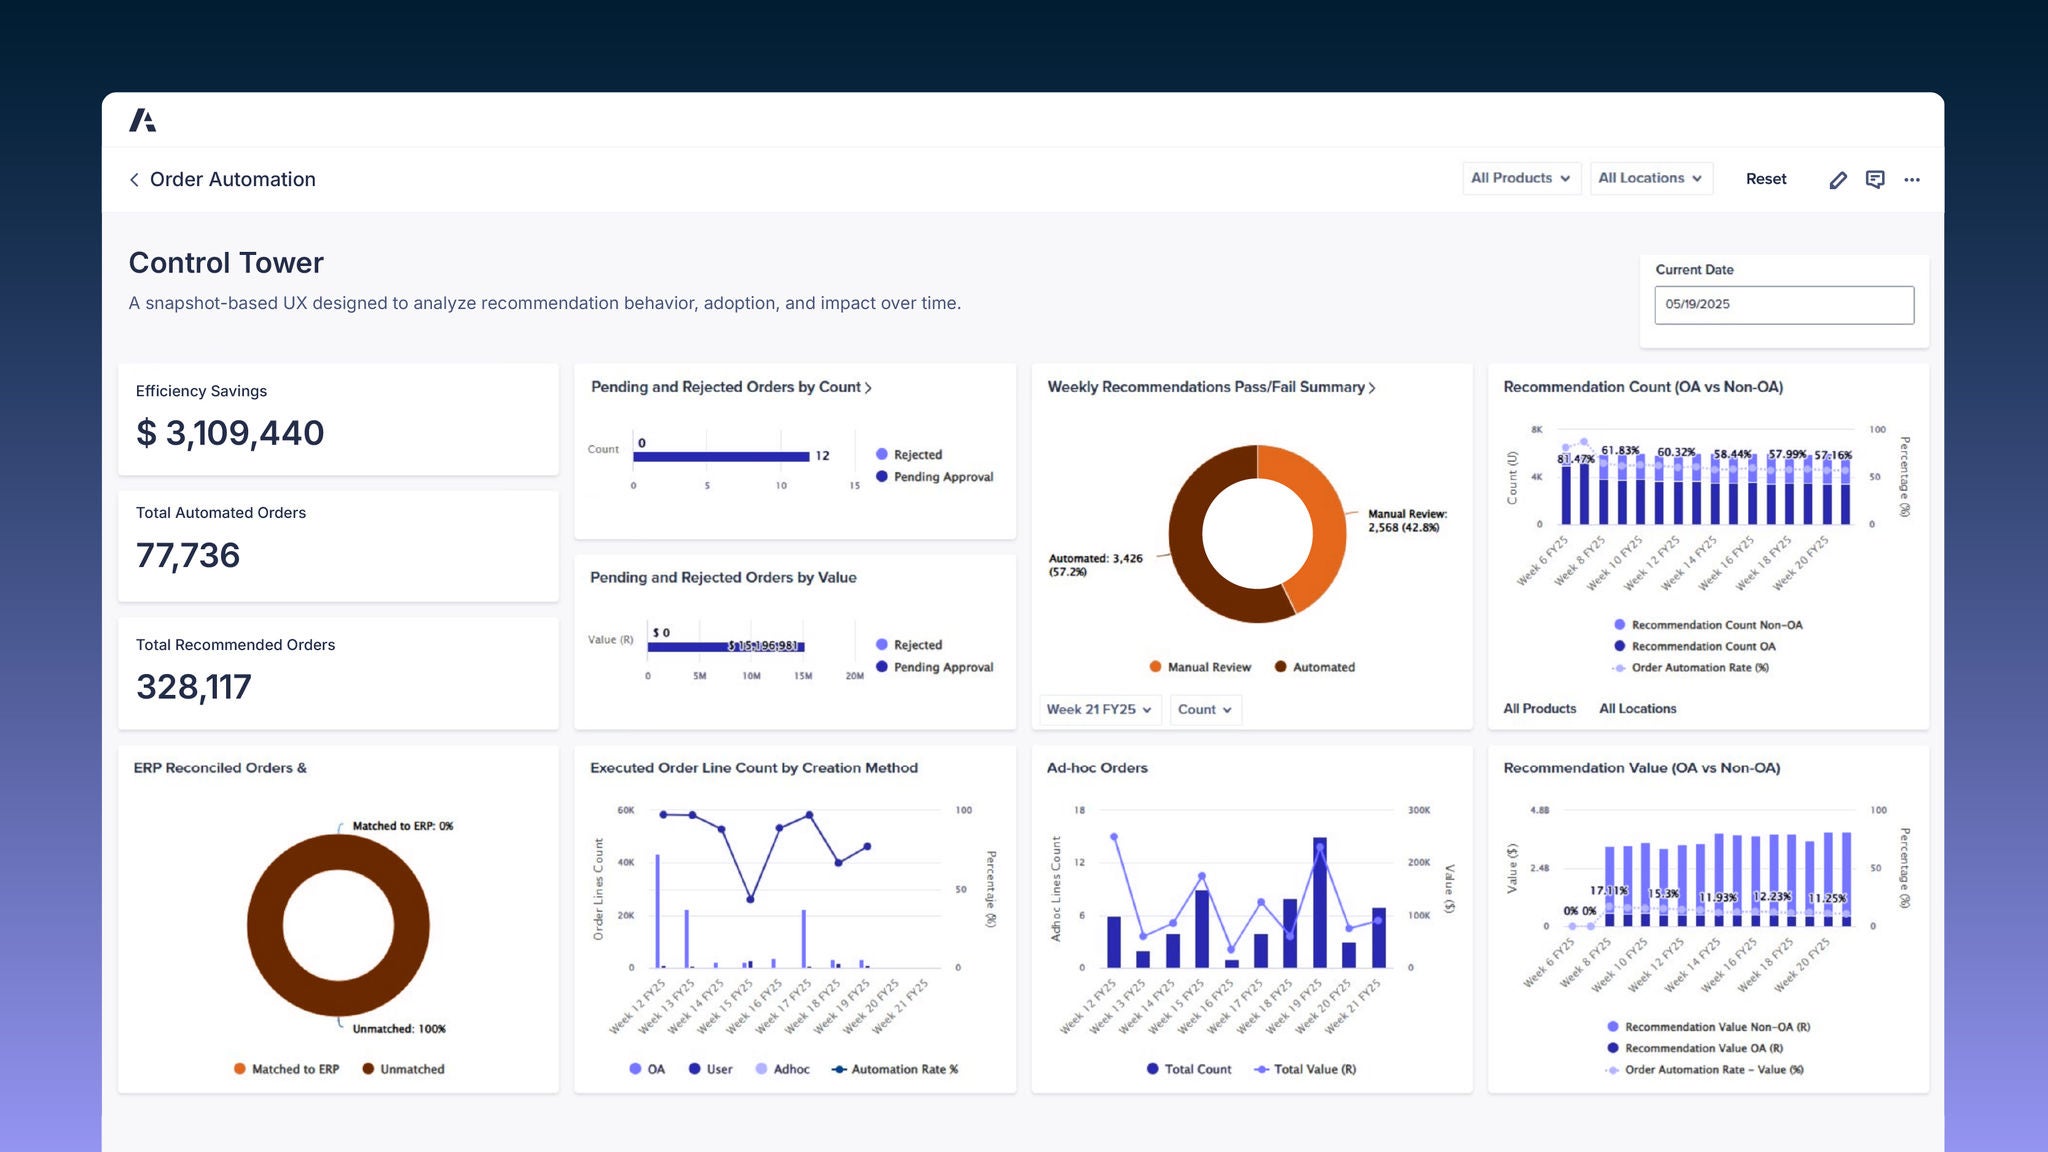Image resolution: width=2048 pixels, height=1152 pixels.
Task: Click the back arrow beside Order Automation
Action: tap(134, 179)
